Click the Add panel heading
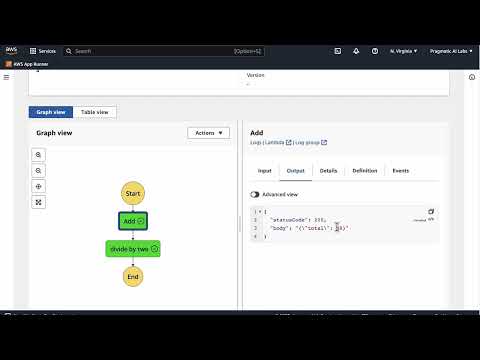This screenshot has height=360, width=480. 257,133
